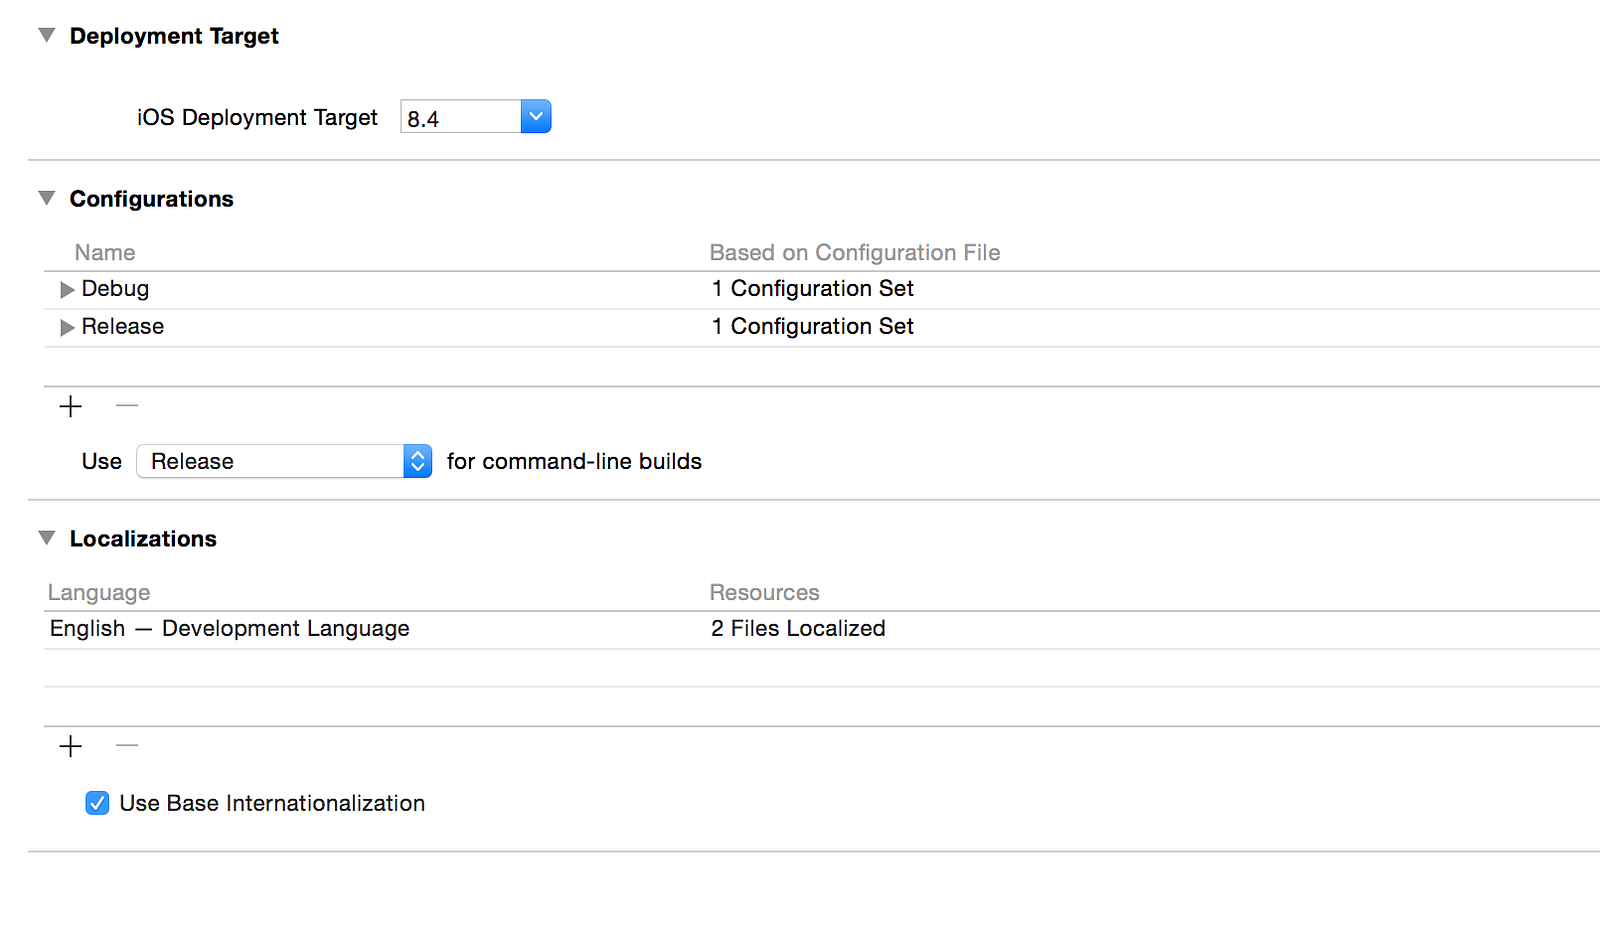Collapse the Configurations section
This screenshot has width=1600, height=930.
coord(47,199)
